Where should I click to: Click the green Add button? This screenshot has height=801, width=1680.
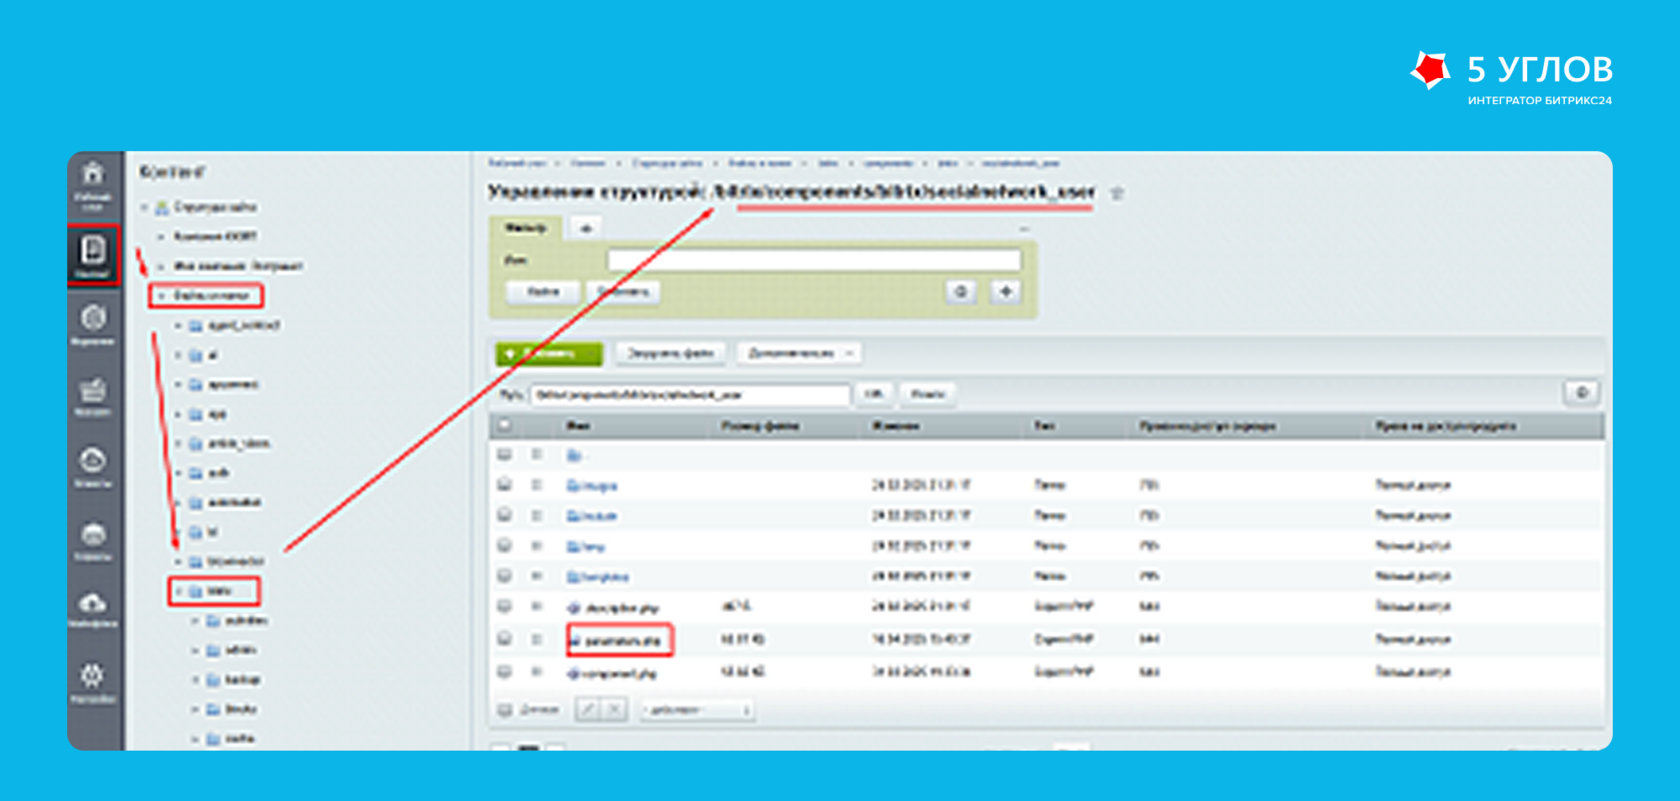[549, 353]
